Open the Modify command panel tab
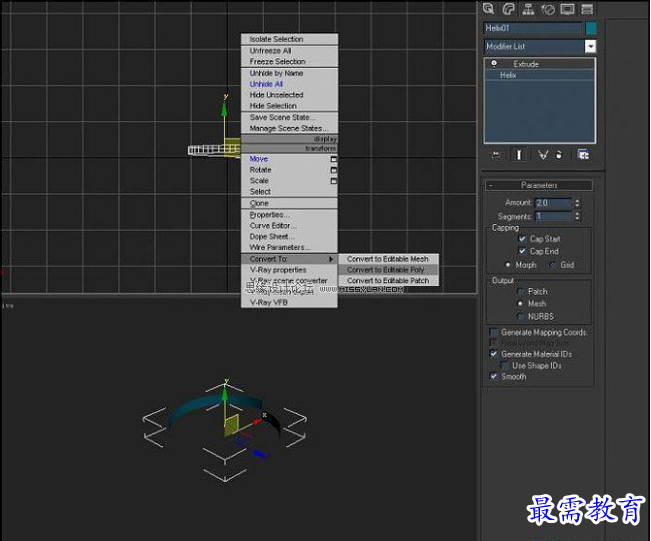651x541 pixels. [508, 9]
